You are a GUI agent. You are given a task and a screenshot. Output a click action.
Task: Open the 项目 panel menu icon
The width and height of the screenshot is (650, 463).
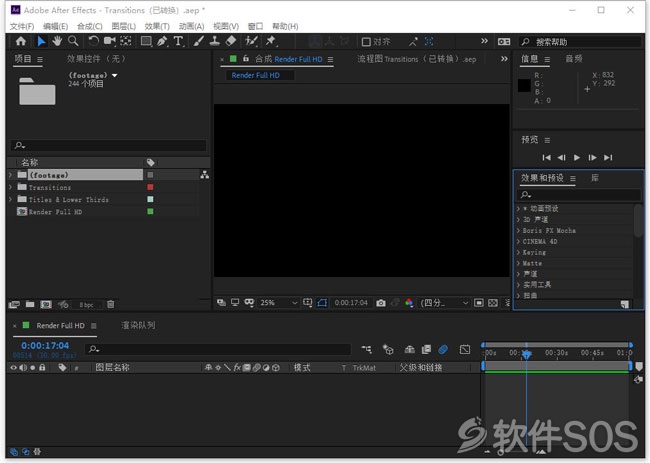pos(40,59)
